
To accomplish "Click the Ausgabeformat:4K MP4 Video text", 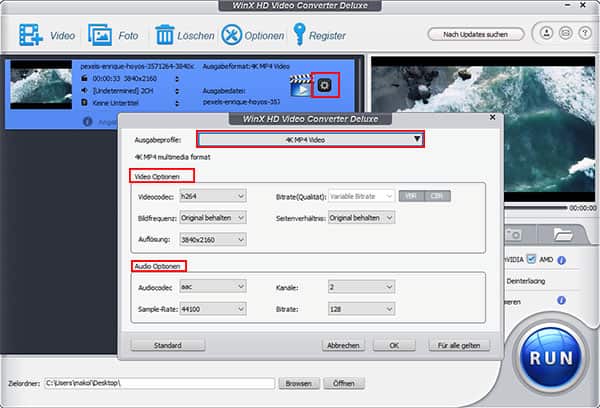I will 246,66.
